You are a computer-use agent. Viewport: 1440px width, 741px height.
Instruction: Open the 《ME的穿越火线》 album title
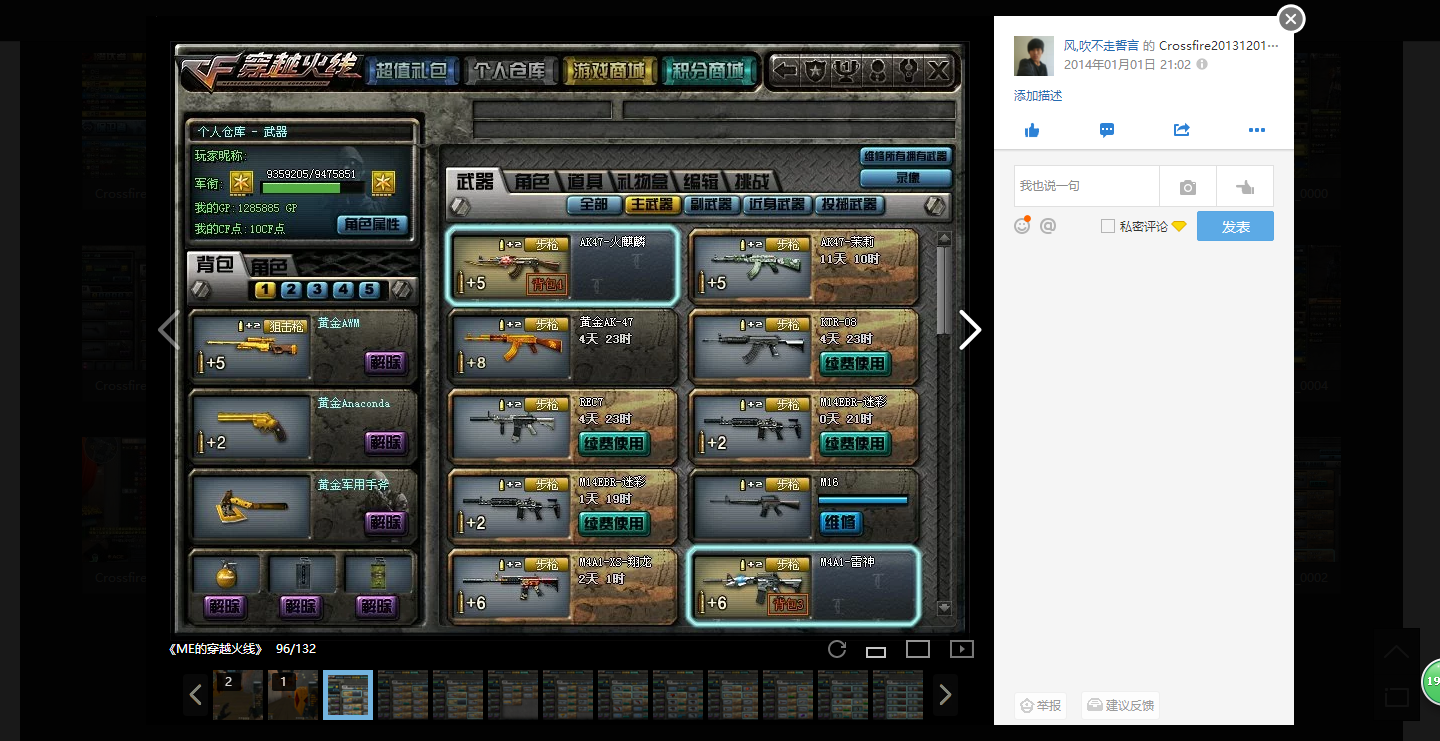(x=217, y=649)
